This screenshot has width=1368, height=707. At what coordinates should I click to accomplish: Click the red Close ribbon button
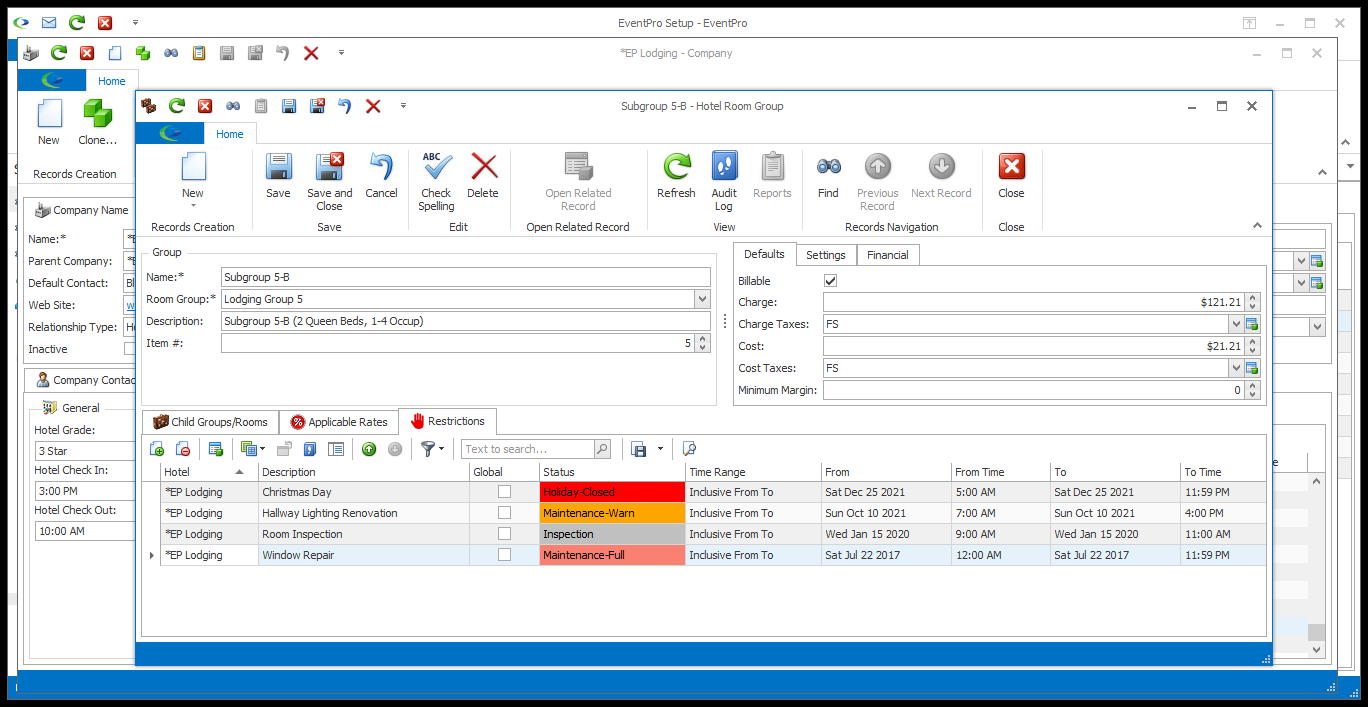pyautogui.click(x=1011, y=176)
